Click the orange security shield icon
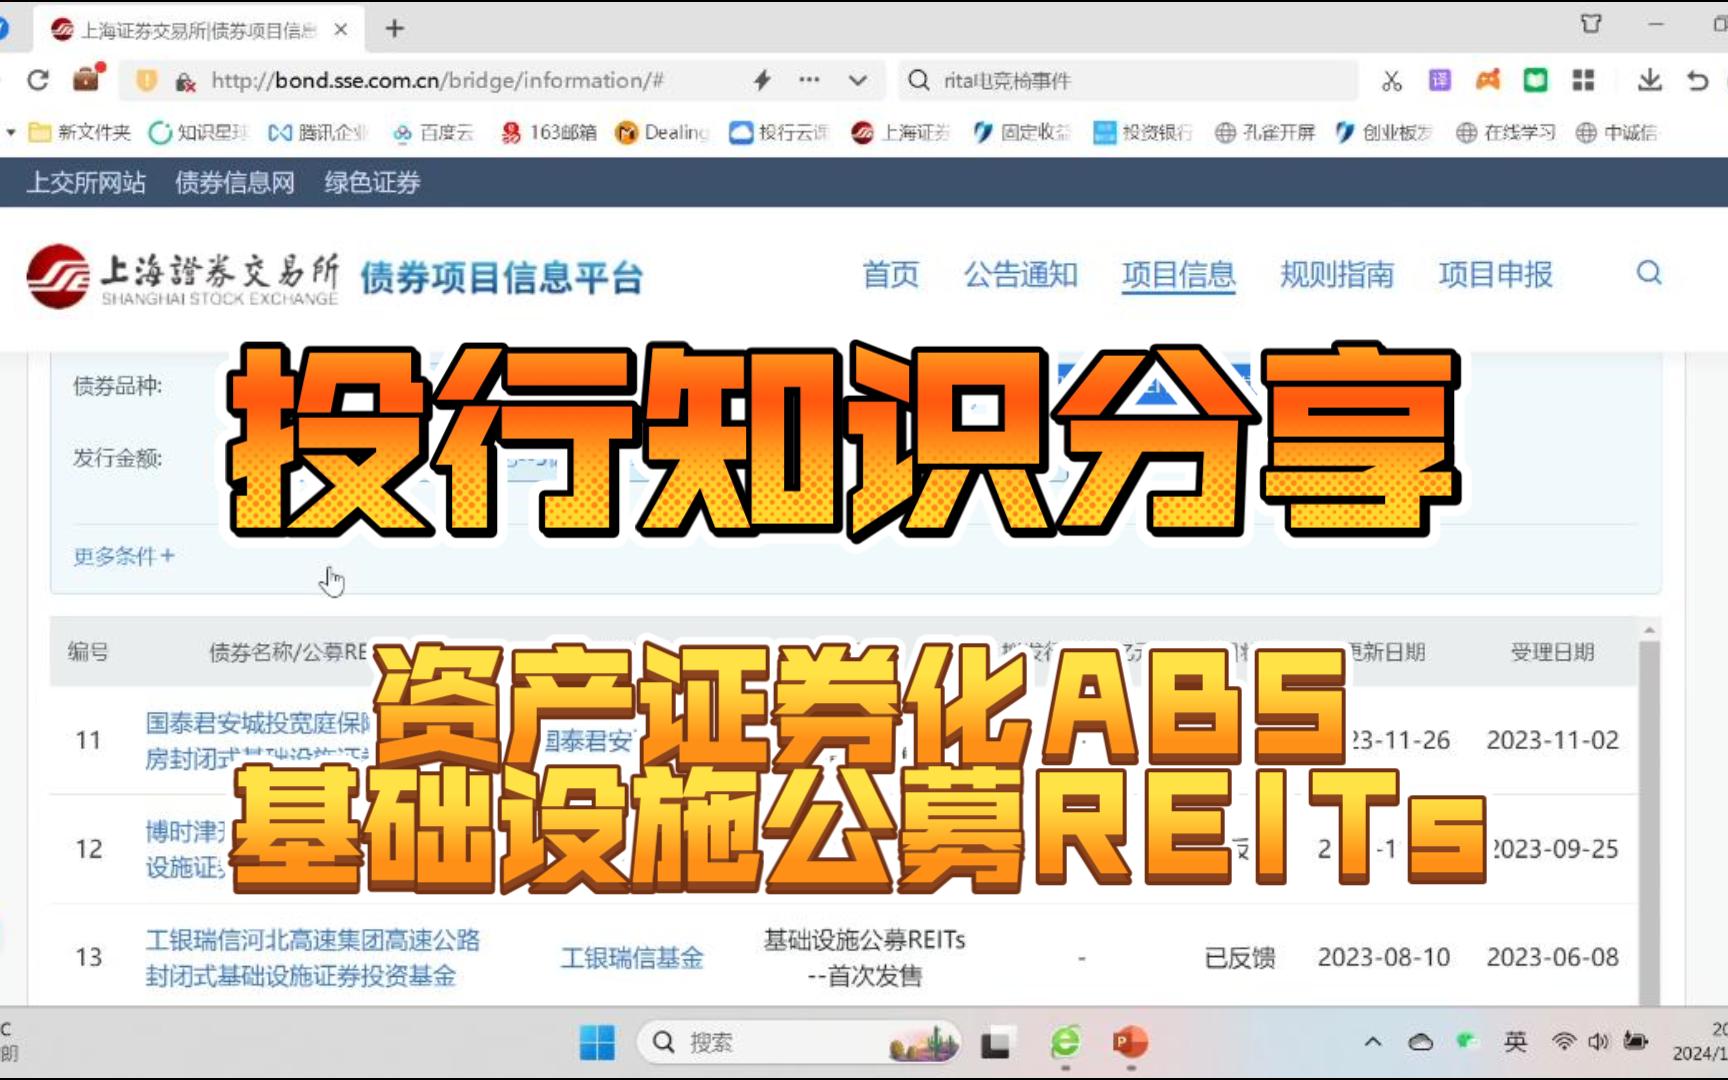This screenshot has width=1728, height=1080. coord(147,80)
